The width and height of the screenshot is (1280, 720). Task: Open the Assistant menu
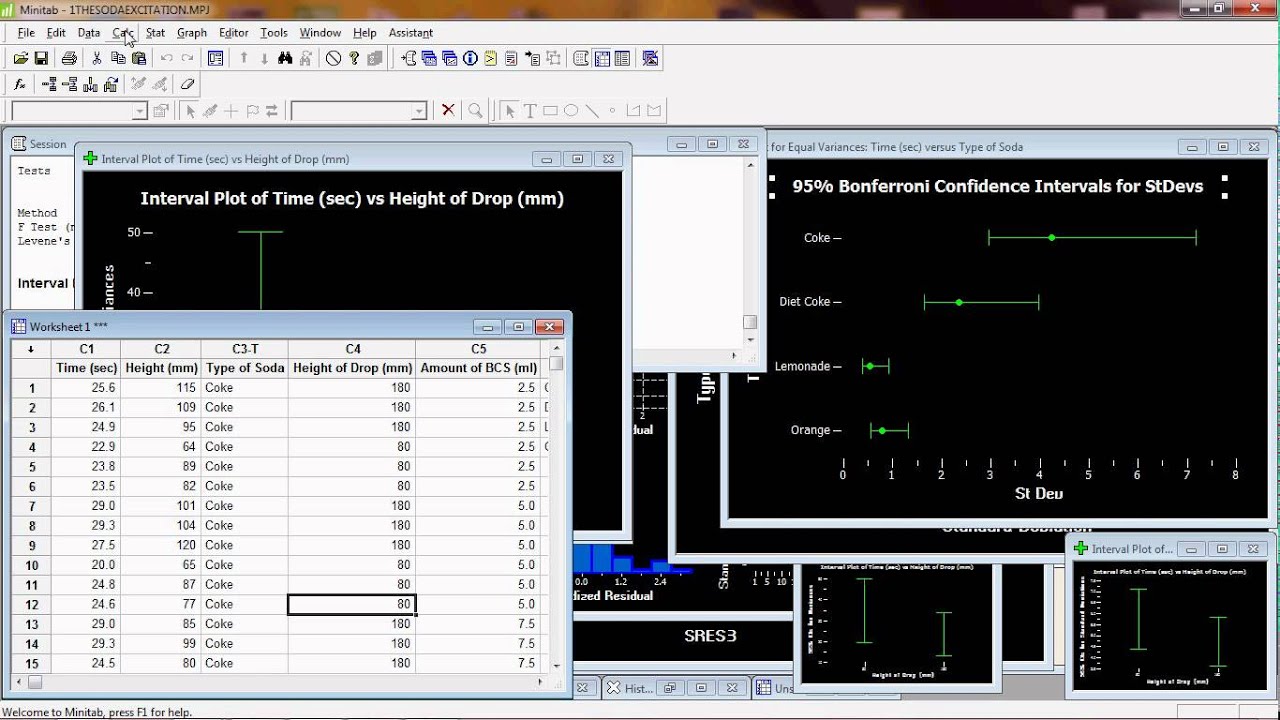411,33
